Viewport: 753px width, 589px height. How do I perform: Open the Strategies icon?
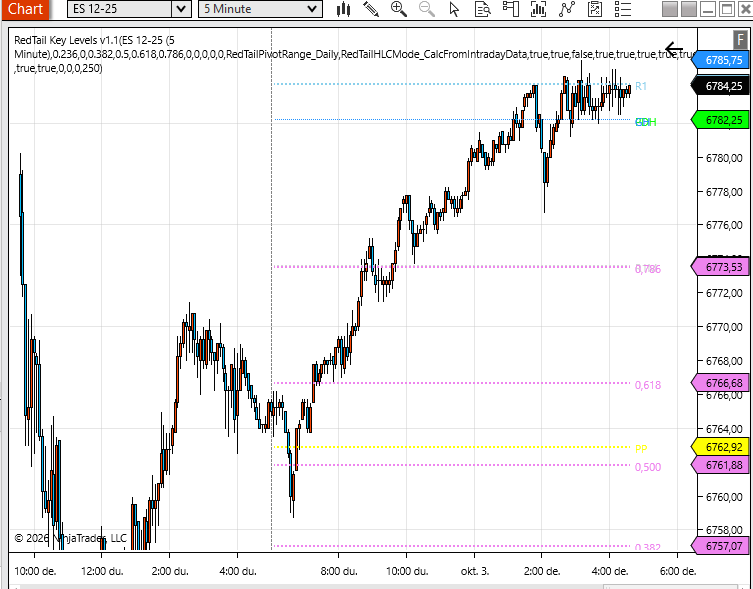point(596,9)
